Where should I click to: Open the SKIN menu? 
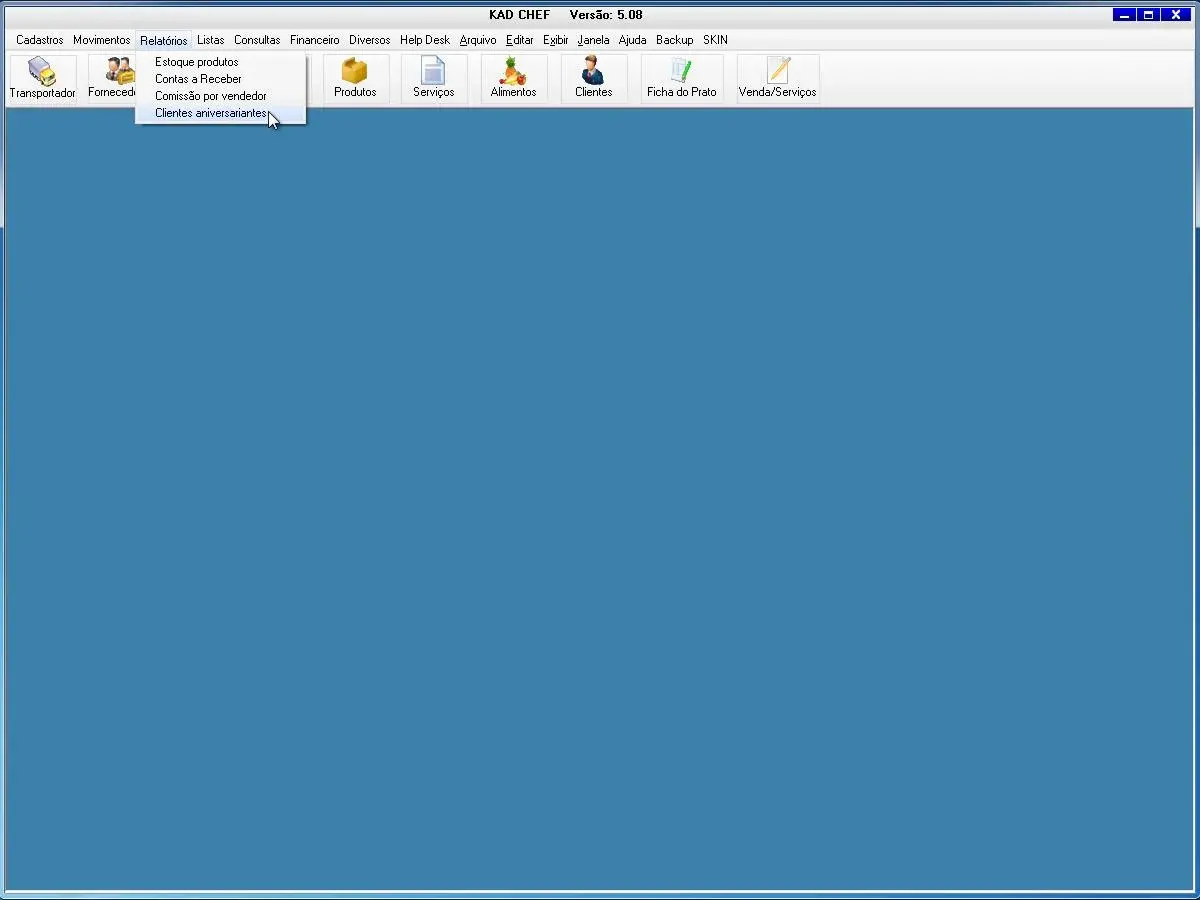pos(715,40)
